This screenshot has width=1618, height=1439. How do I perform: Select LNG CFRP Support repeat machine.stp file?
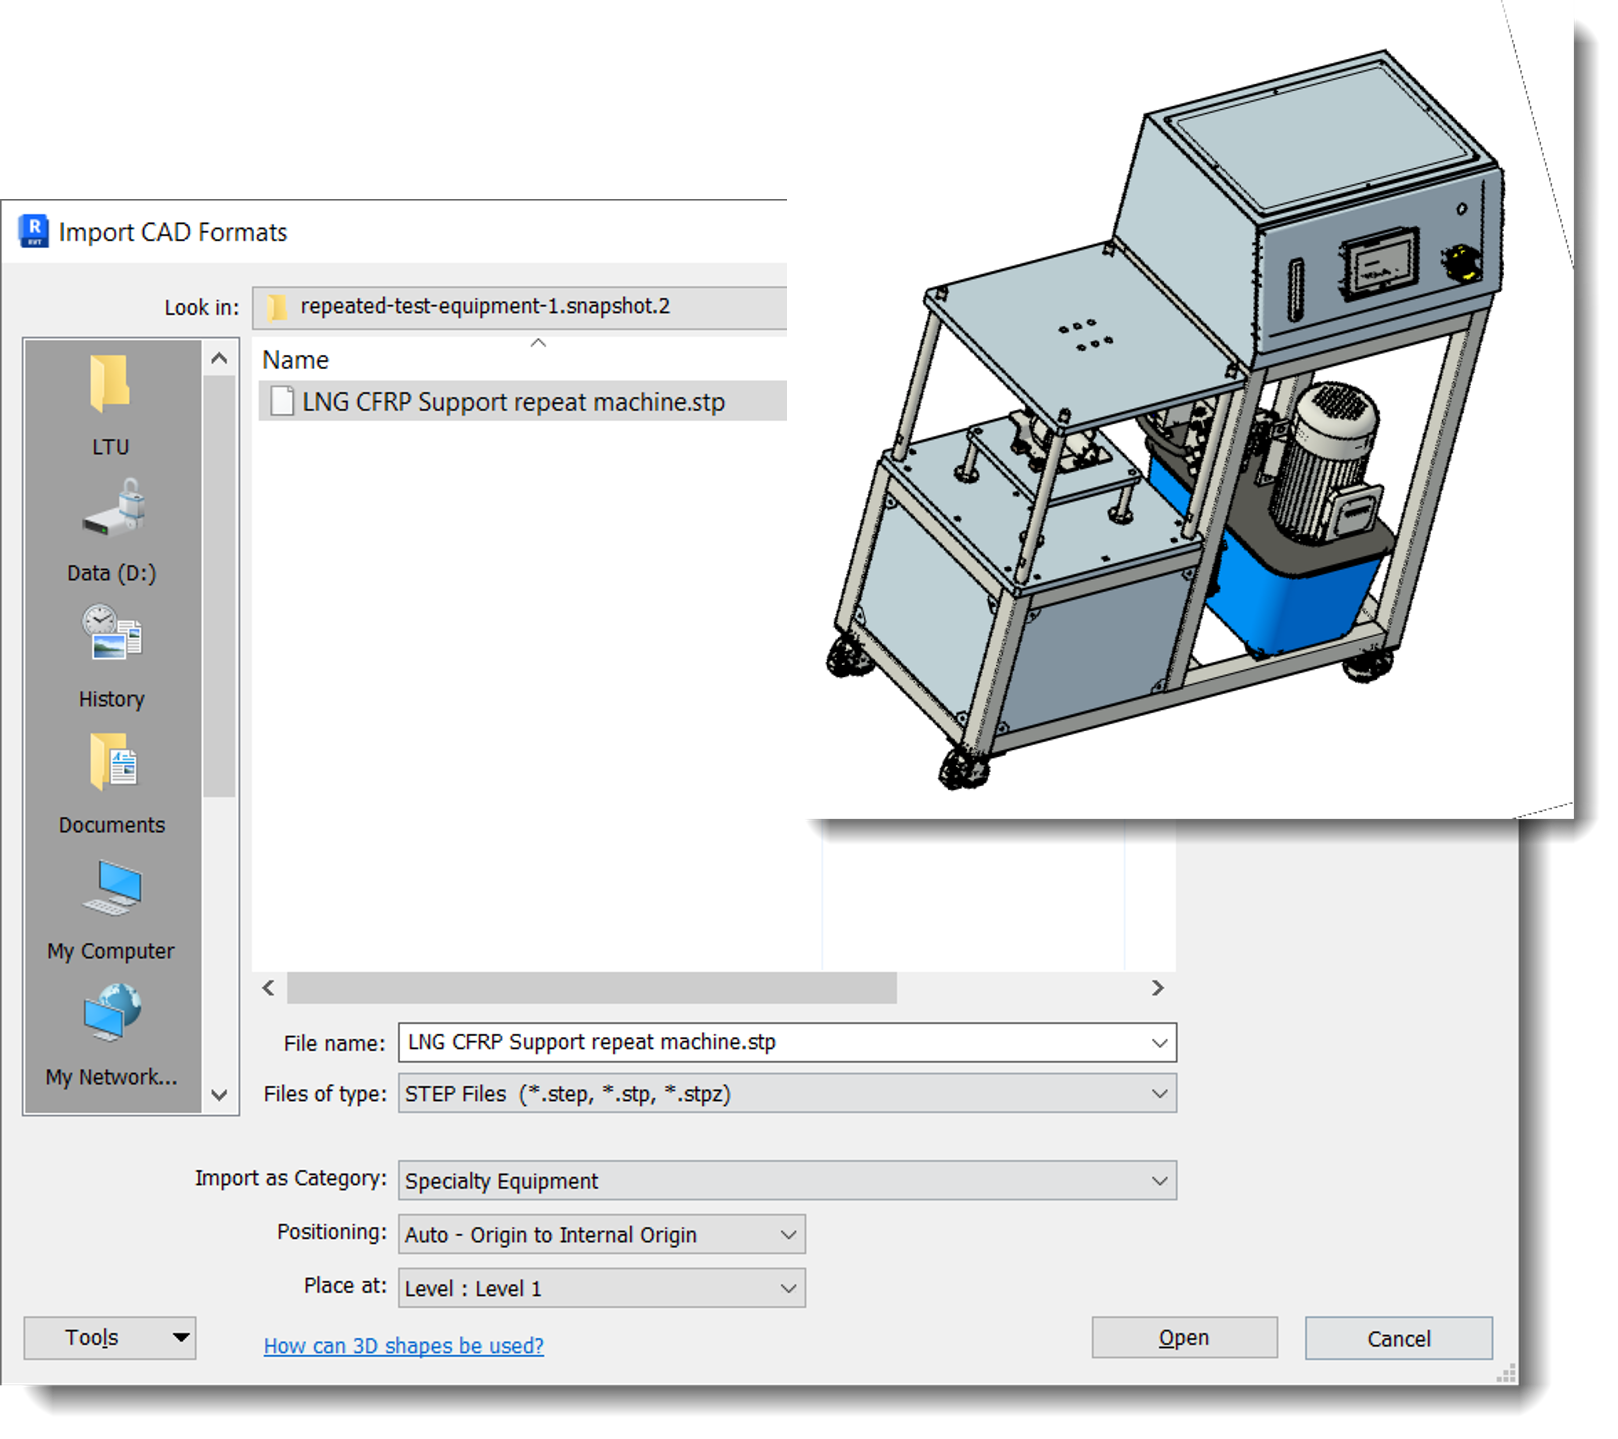(x=523, y=402)
